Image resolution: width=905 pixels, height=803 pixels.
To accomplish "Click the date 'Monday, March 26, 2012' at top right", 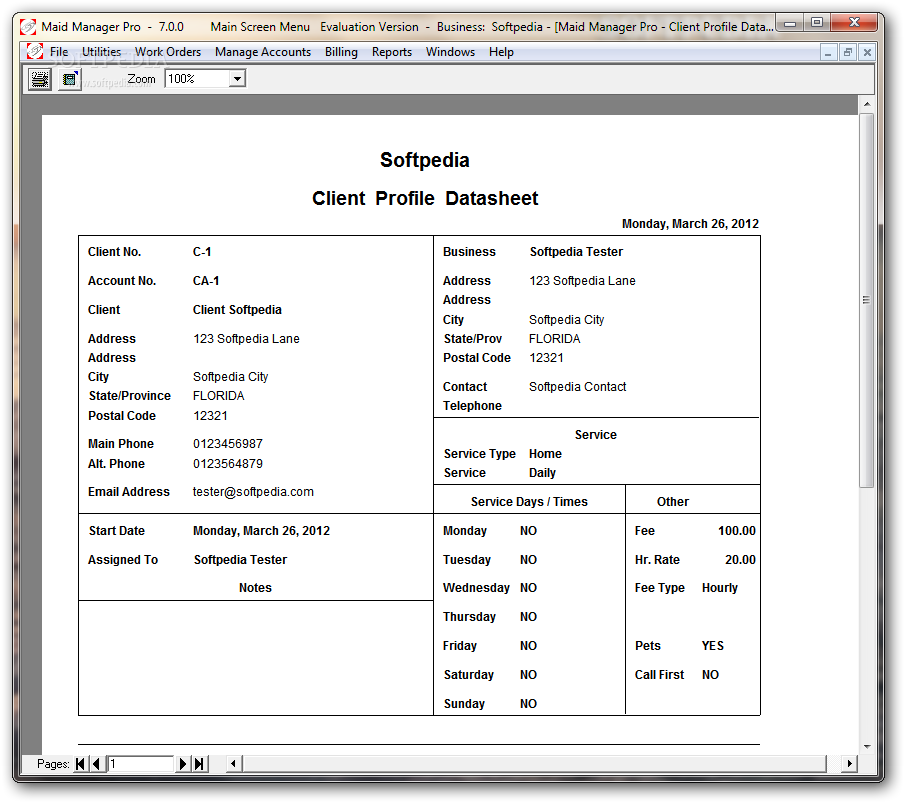I will pyautogui.click(x=690, y=224).
